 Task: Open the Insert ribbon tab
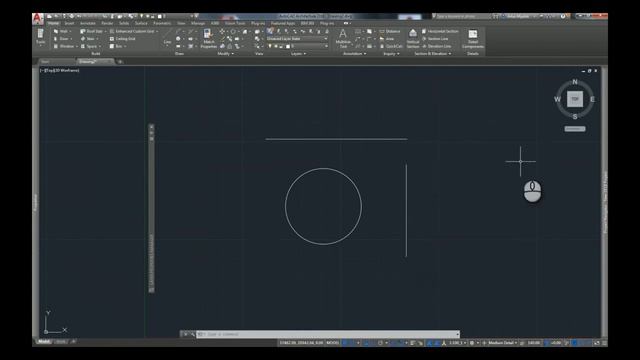tap(69, 23)
